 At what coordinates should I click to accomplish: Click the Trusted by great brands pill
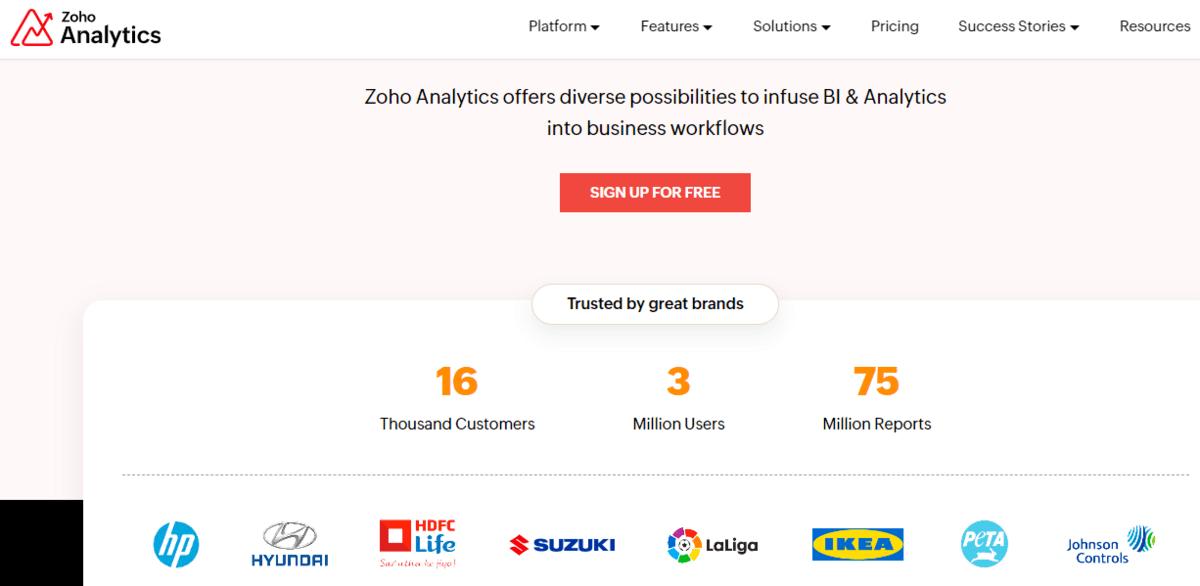tap(655, 304)
